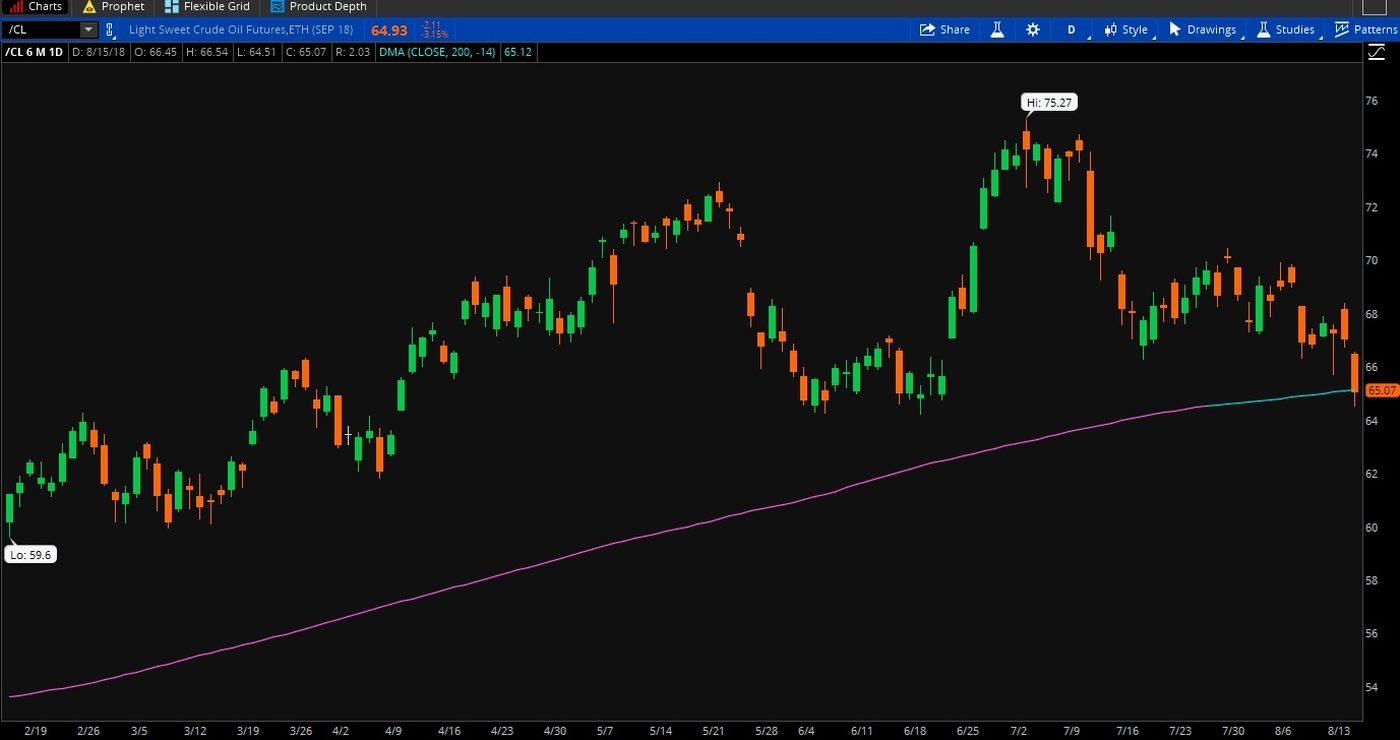Switch to the Prophet tab
Screen dimensions: 1400x740
point(113,7)
